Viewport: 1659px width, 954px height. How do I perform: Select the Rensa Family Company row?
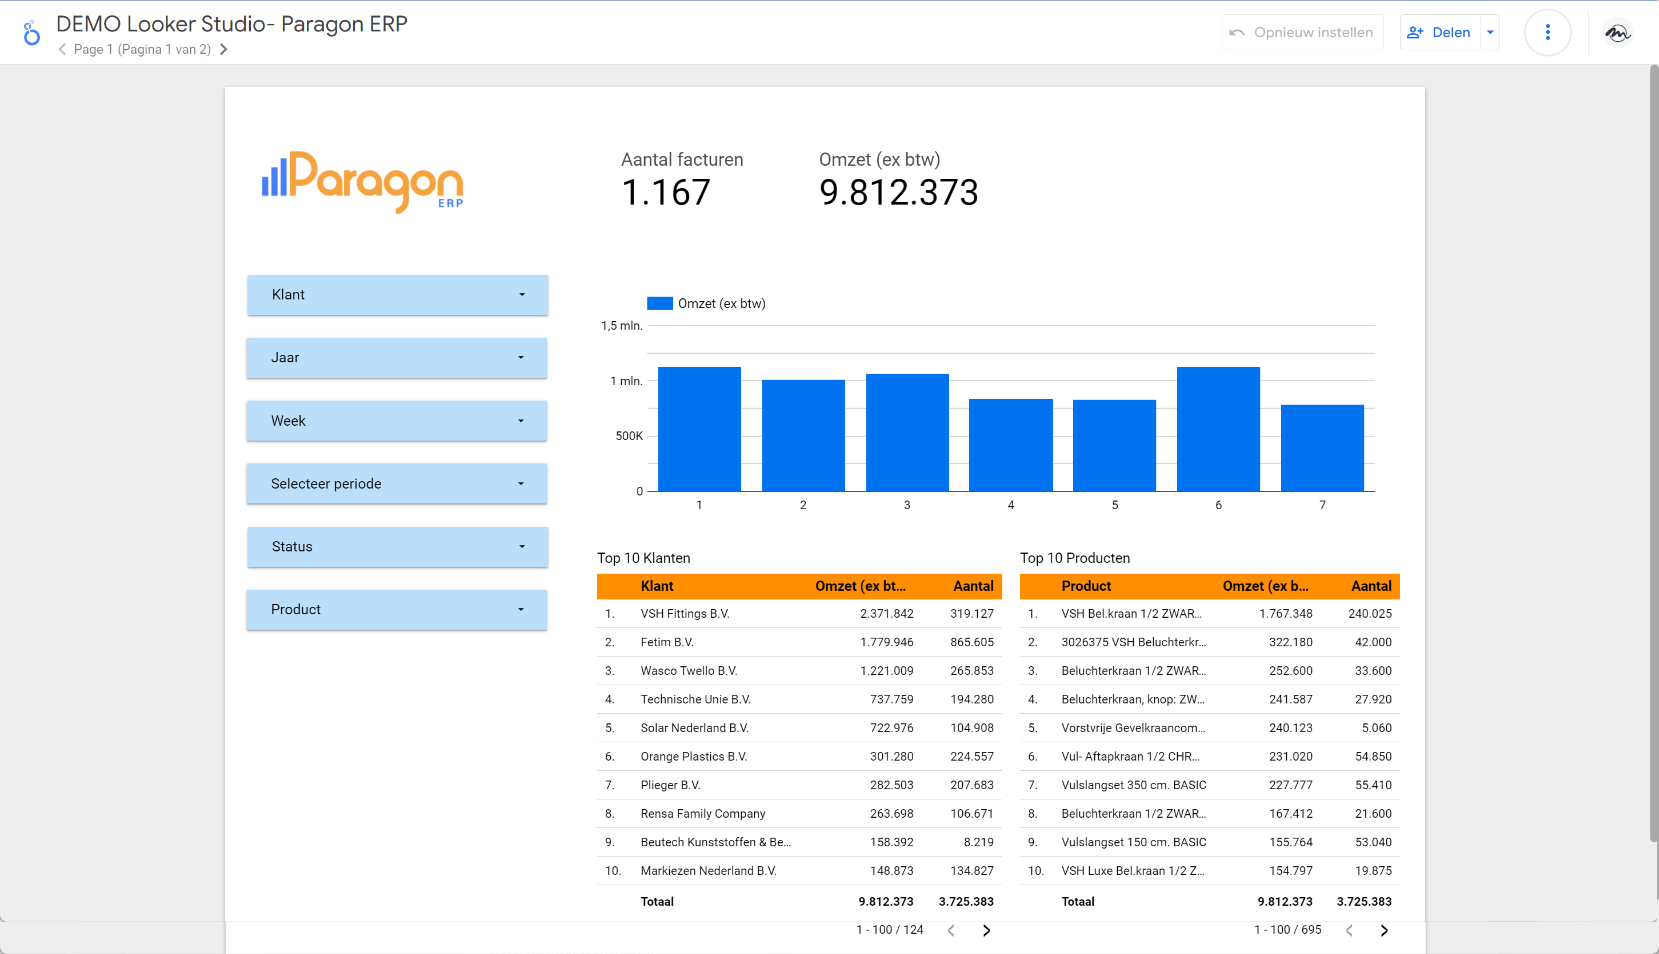click(799, 814)
